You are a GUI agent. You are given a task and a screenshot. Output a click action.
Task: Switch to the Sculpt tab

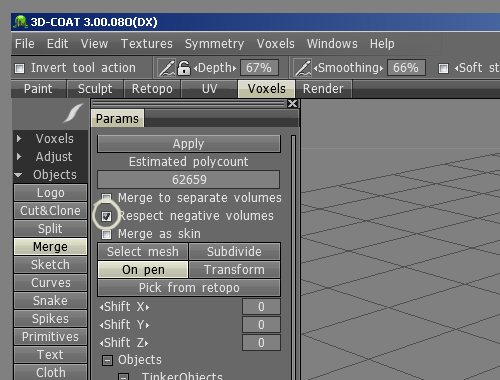[95, 89]
